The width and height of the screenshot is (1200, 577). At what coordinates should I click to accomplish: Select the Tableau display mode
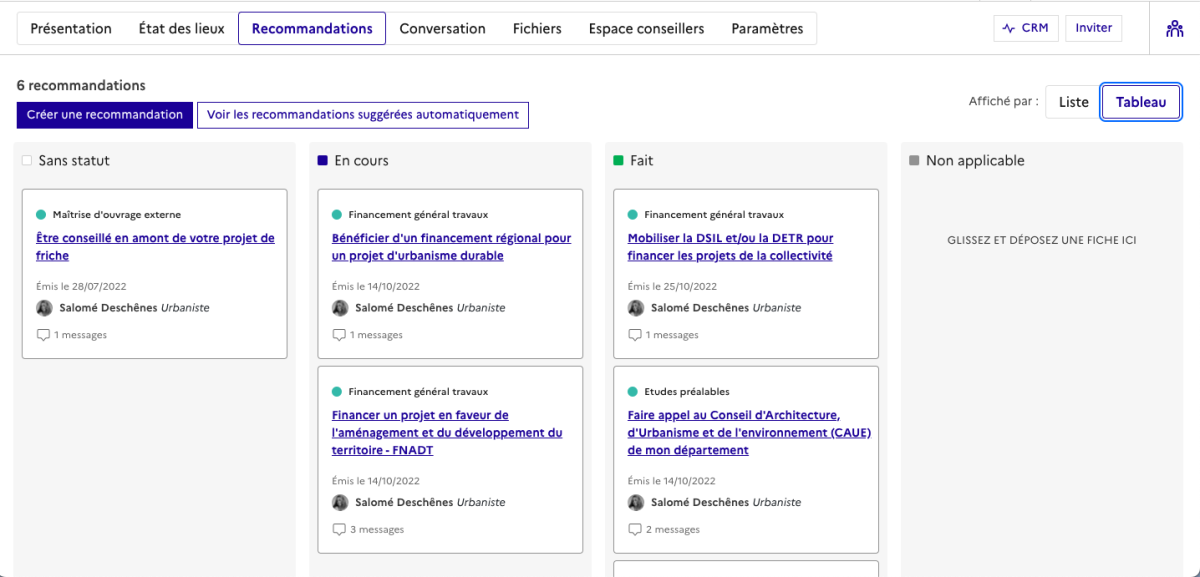click(1141, 102)
